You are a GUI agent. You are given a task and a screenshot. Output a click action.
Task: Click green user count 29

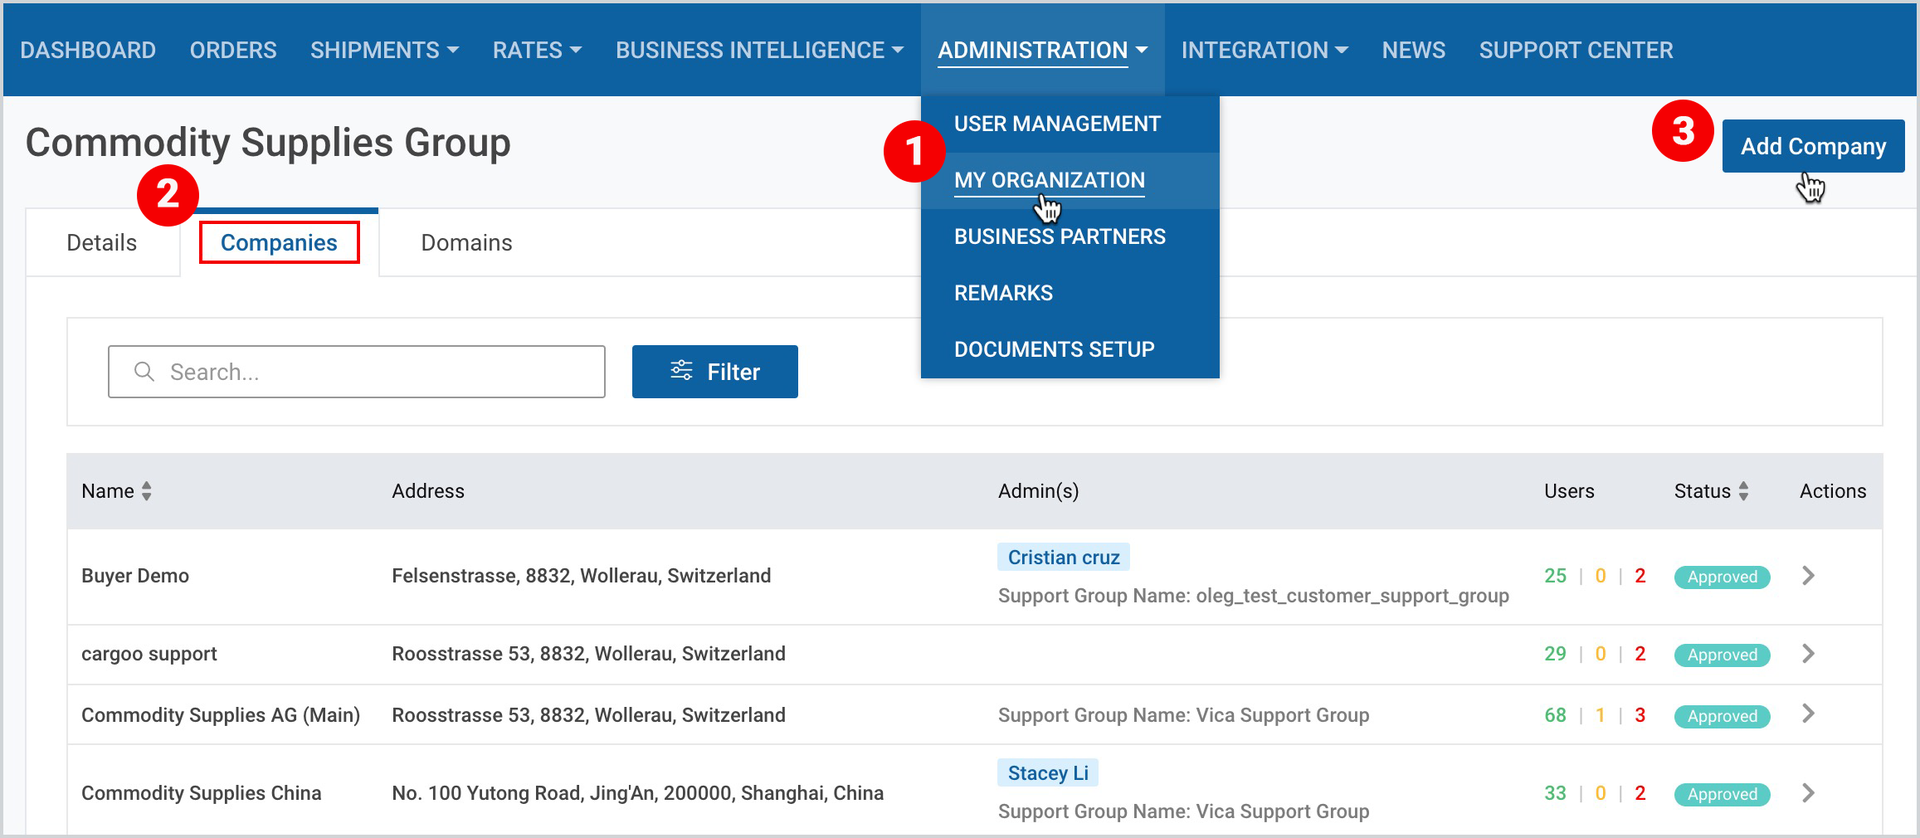pyautogui.click(x=1555, y=654)
